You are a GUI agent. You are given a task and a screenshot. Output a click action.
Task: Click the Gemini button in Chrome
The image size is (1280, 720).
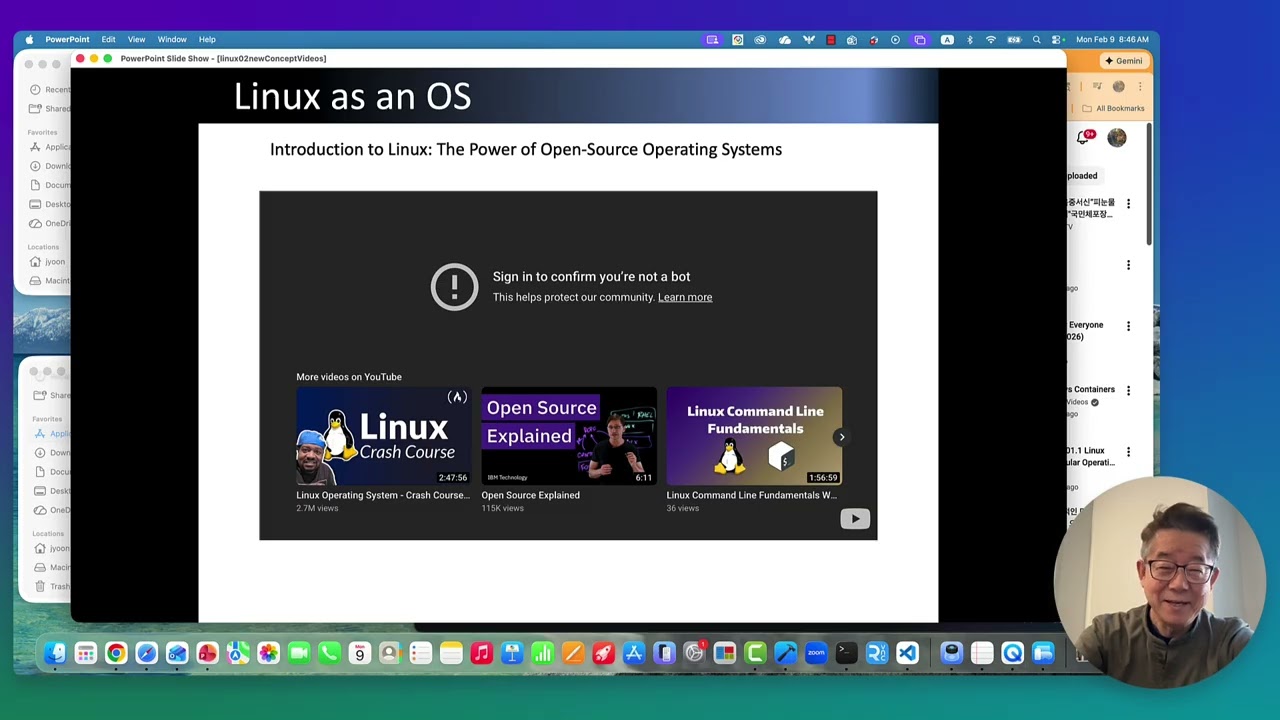coord(1123,61)
